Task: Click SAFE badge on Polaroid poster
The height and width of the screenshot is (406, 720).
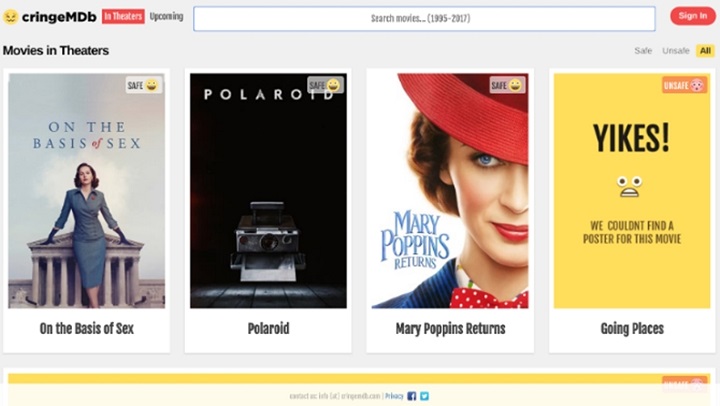Action: 325,86
